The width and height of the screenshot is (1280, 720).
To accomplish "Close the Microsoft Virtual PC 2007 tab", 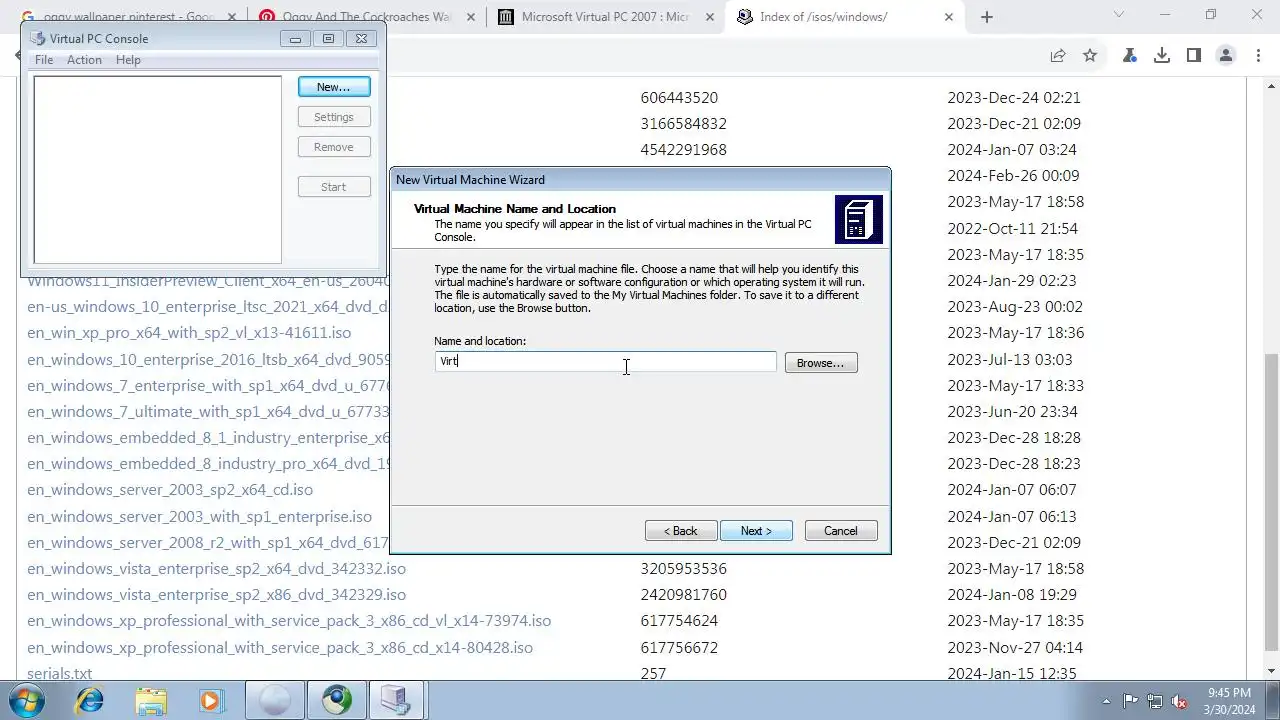I will (709, 17).
